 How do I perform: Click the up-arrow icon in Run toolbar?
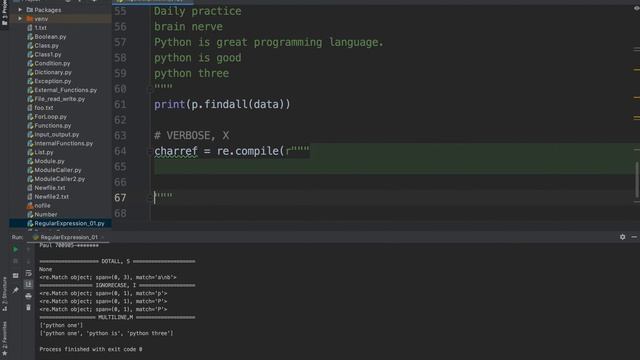coord(28,249)
